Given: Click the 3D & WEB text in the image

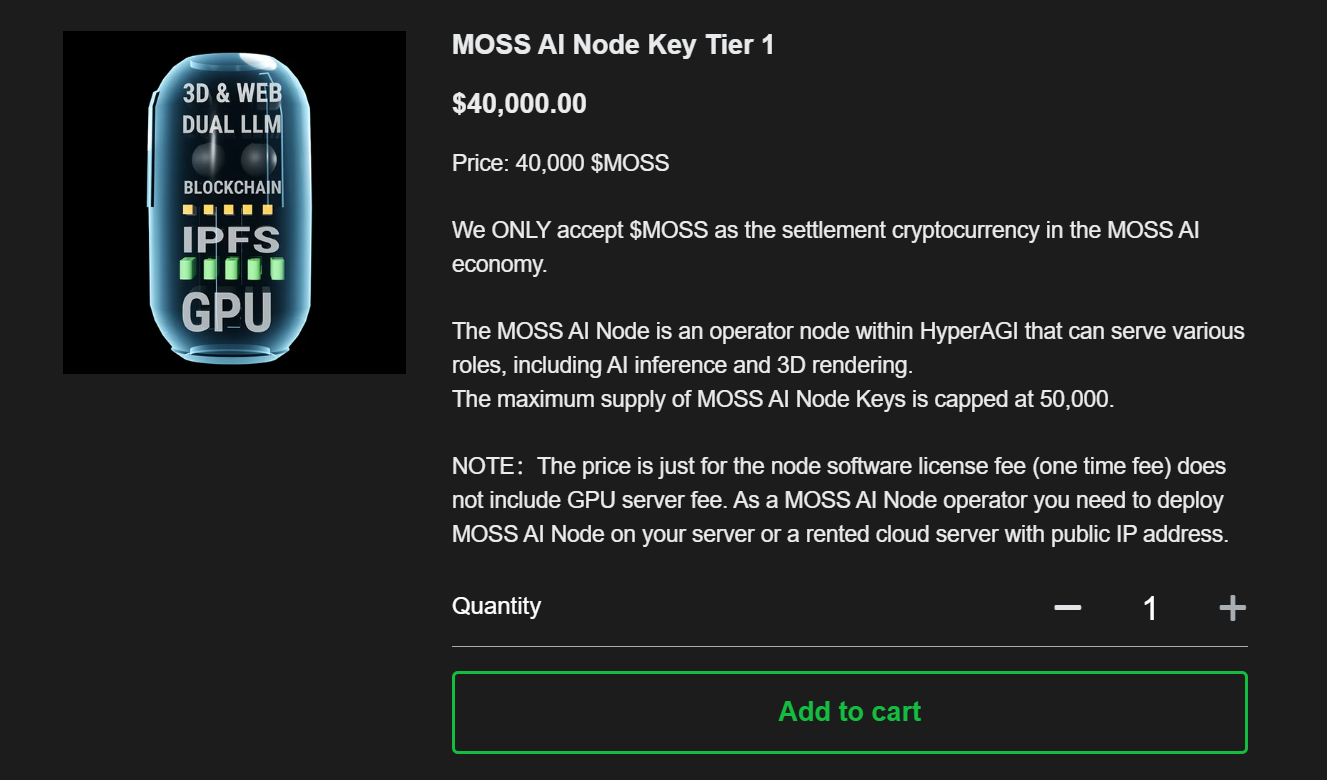Looking at the screenshot, I should tap(232, 94).
